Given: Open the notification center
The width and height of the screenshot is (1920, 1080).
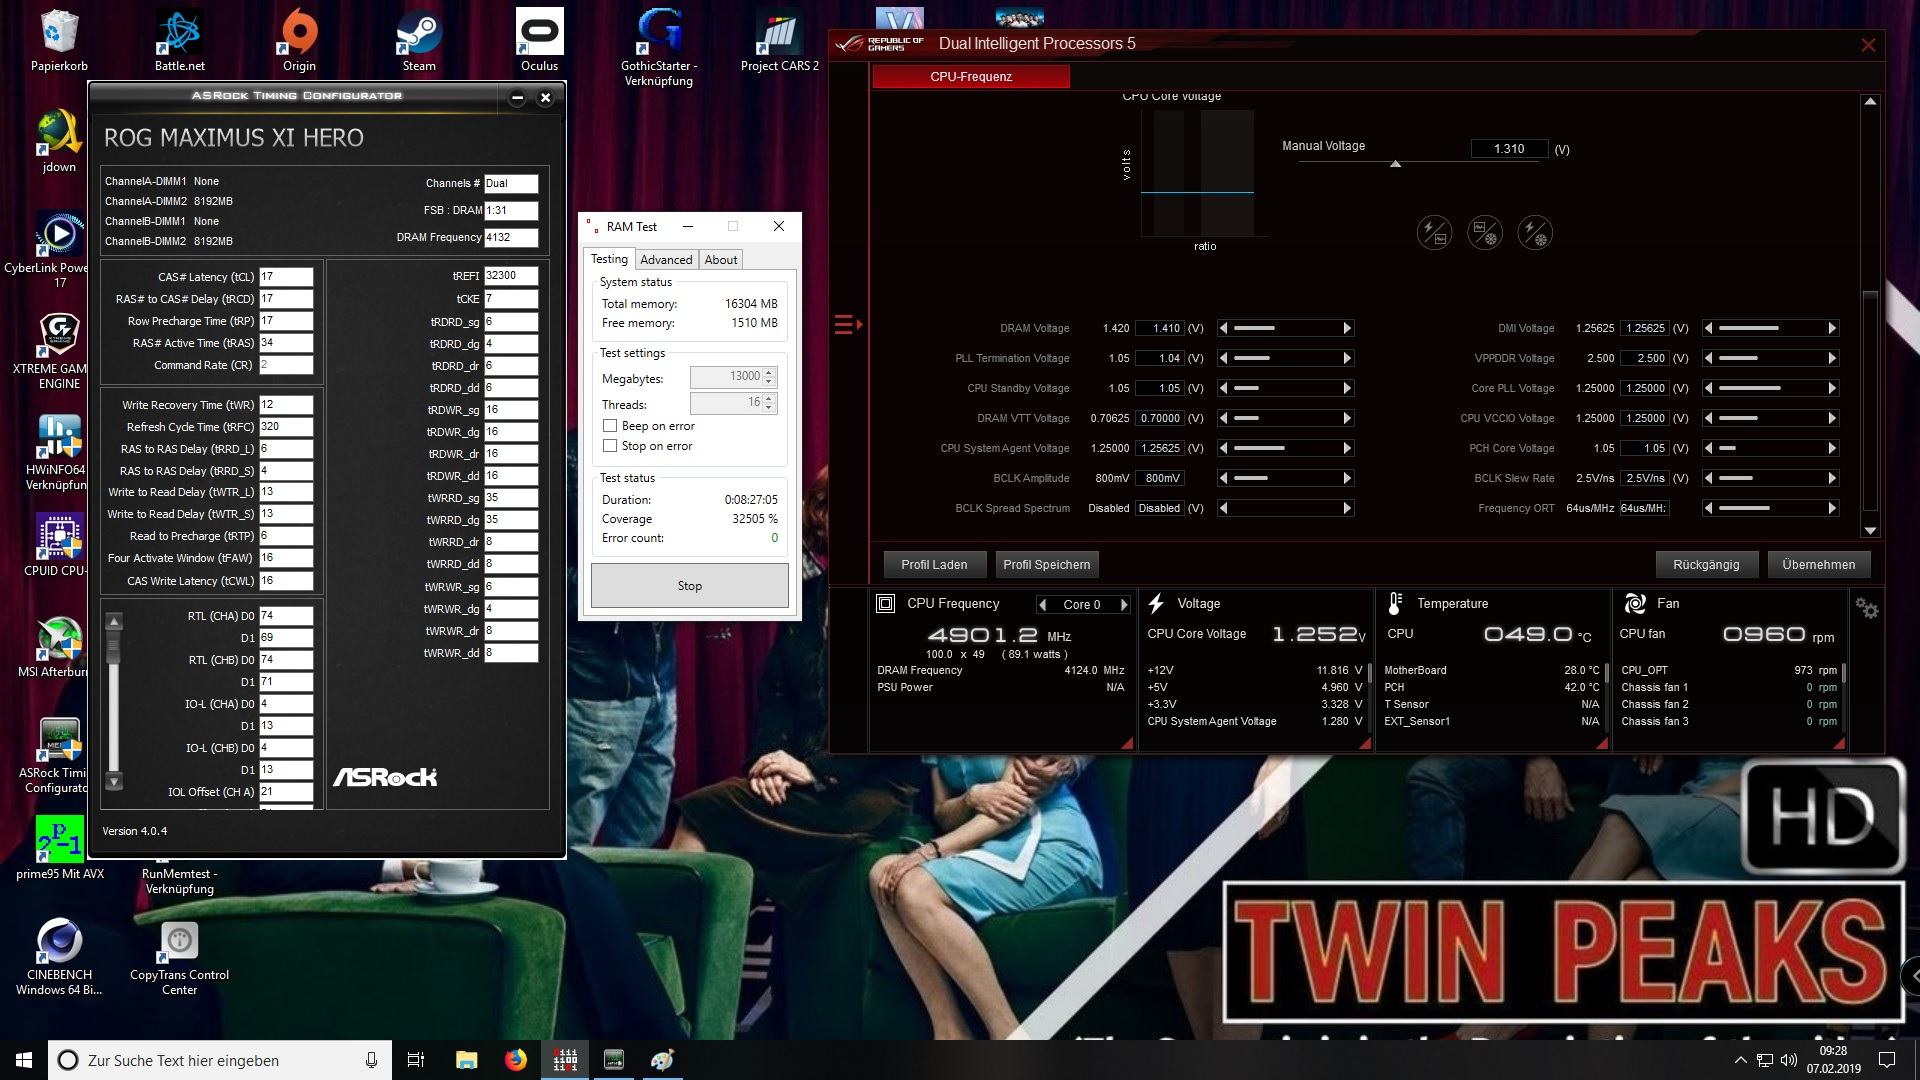Looking at the screenshot, I should pos(1887,1060).
